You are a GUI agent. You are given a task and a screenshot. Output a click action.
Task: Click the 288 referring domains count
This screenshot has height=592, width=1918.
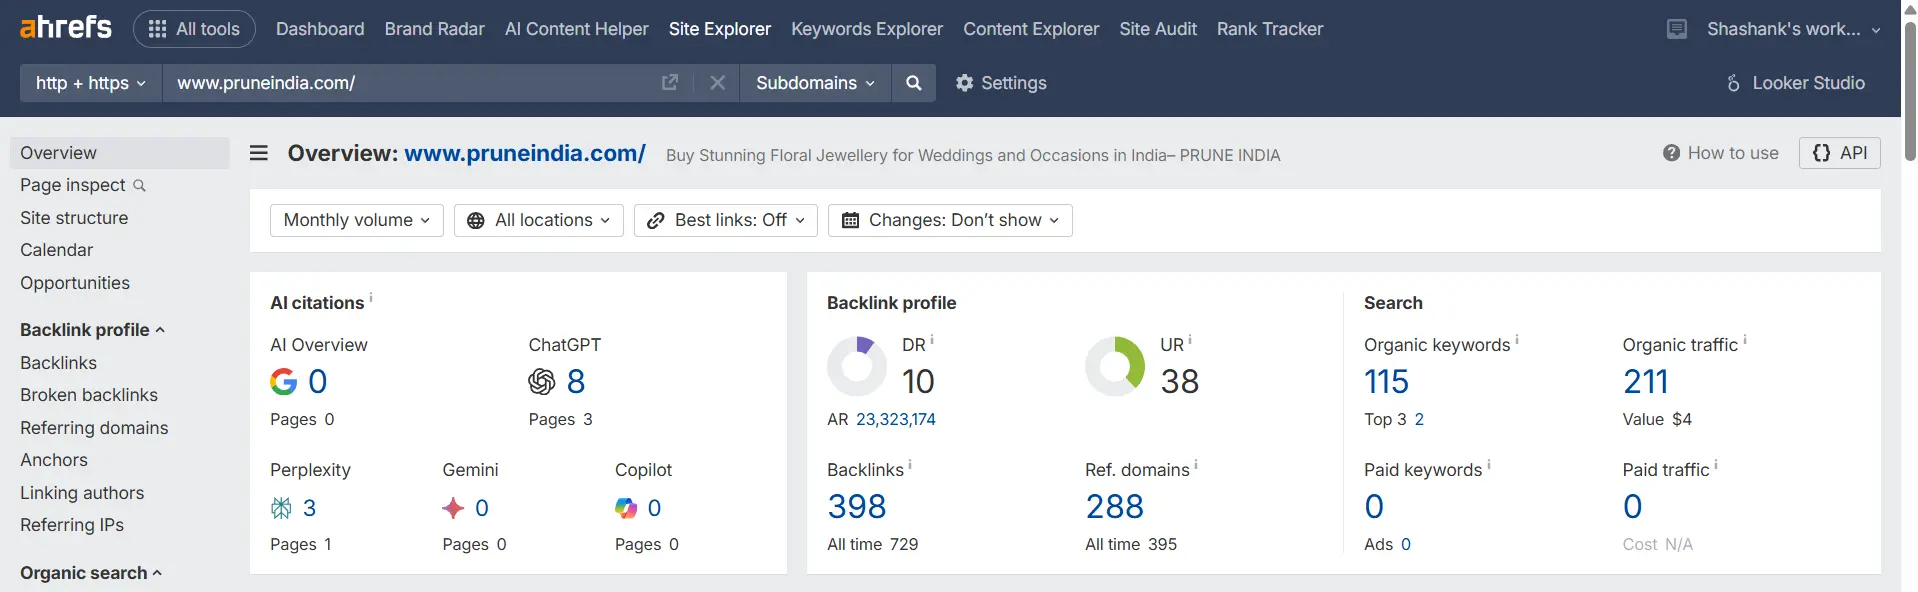click(x=1115, y=507)
